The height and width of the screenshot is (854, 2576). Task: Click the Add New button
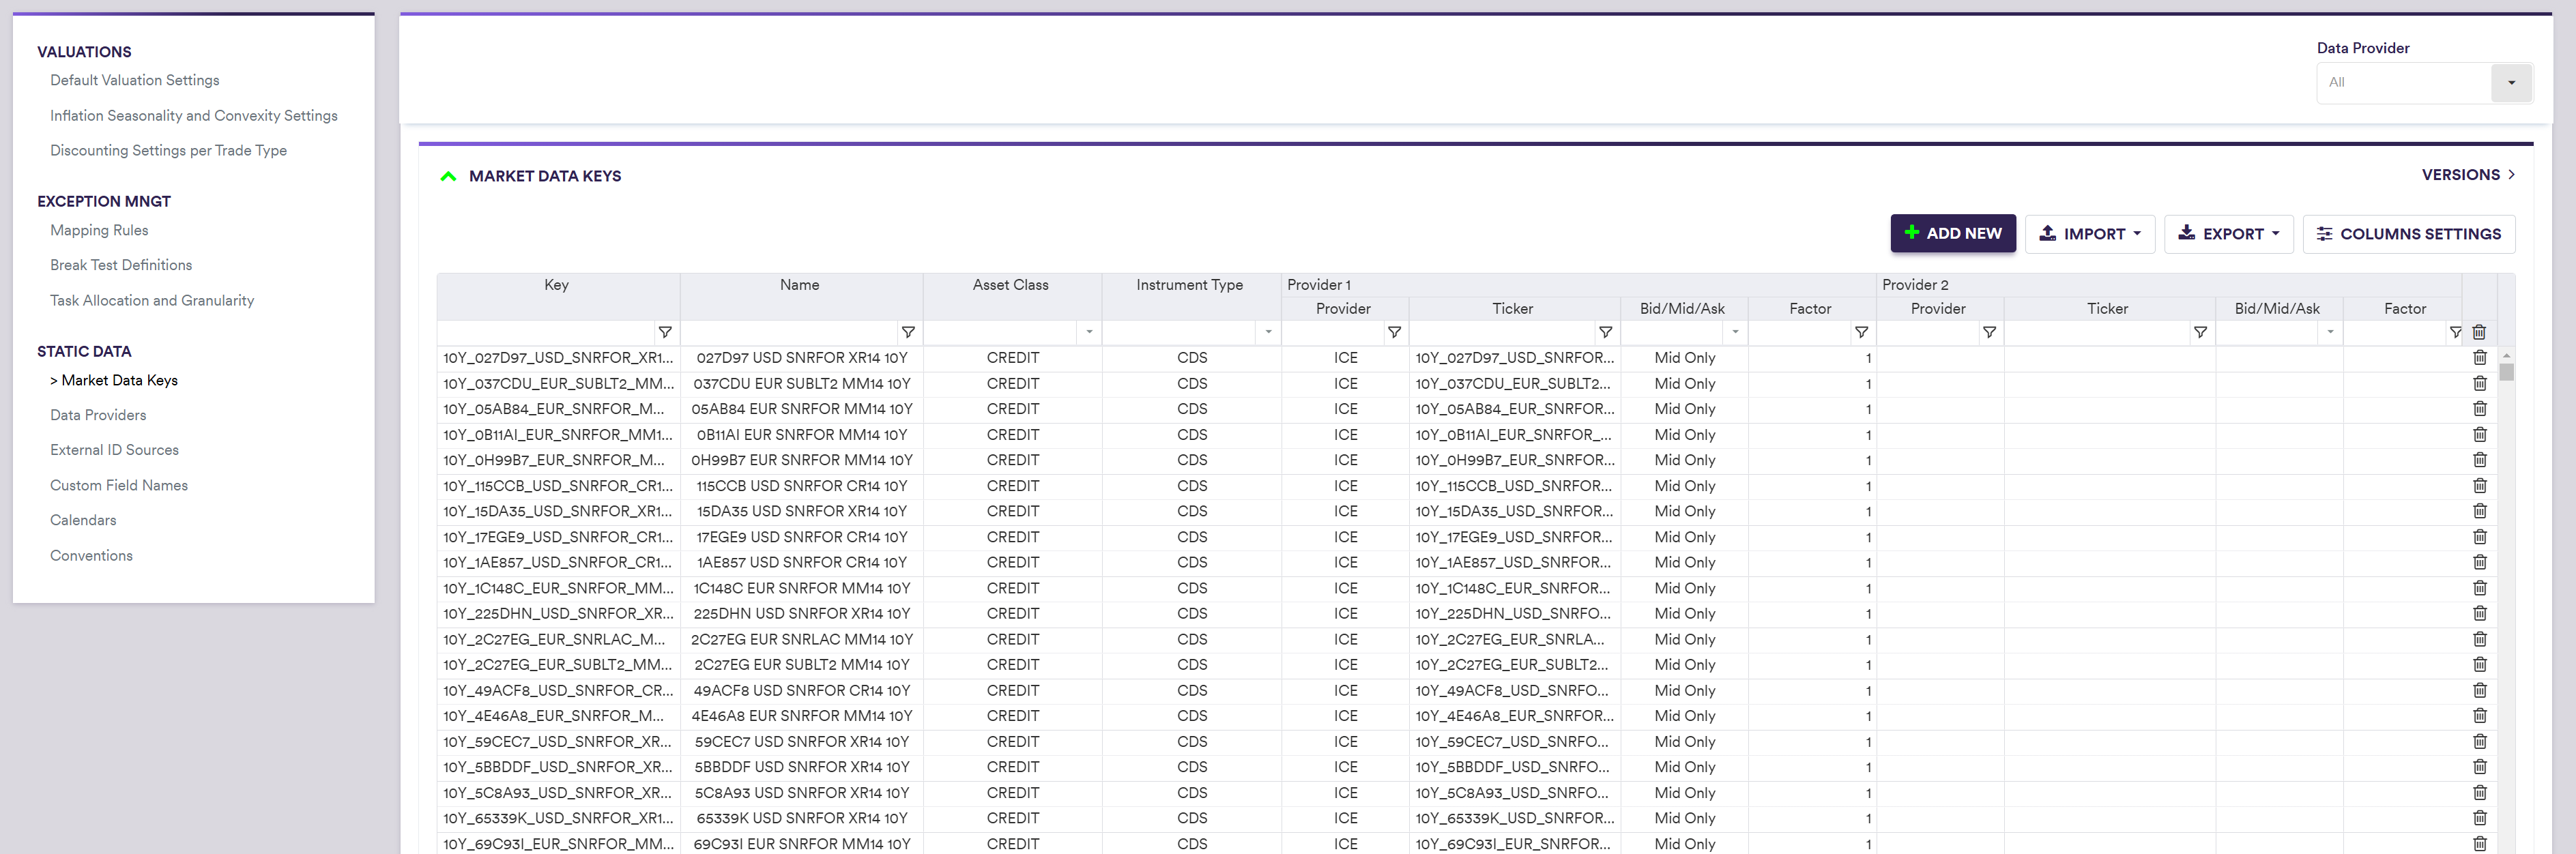point(1952,234)
